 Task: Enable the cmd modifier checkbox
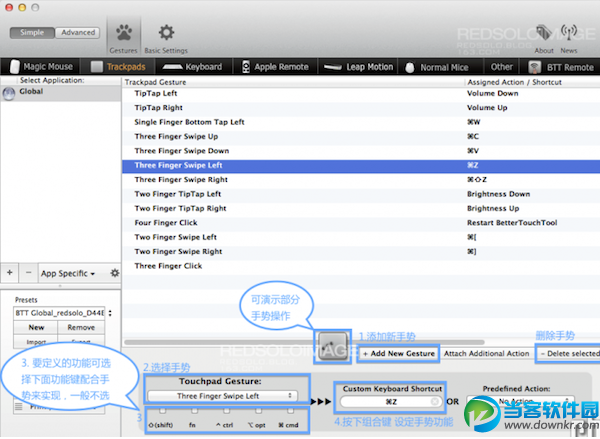290,411
